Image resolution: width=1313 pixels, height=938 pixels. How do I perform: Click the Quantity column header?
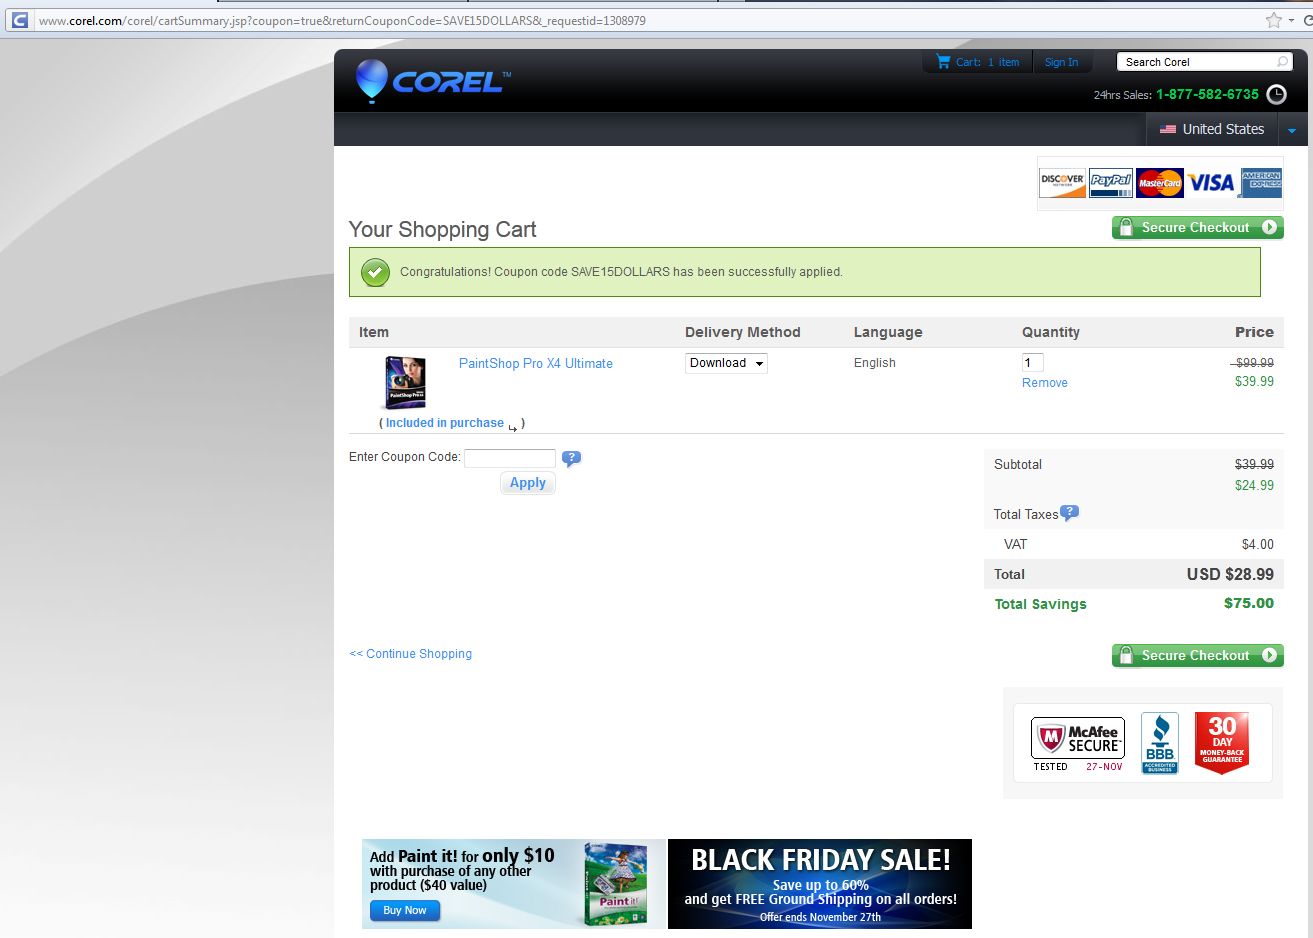(1051, 332)
